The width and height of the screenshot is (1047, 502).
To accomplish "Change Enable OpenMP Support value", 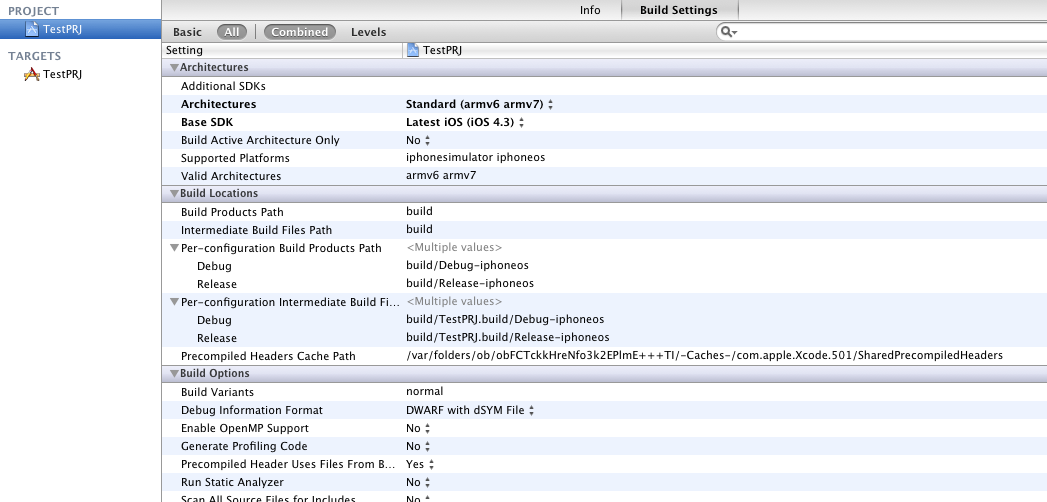I will pyautogui.click(x=418, y=429).
